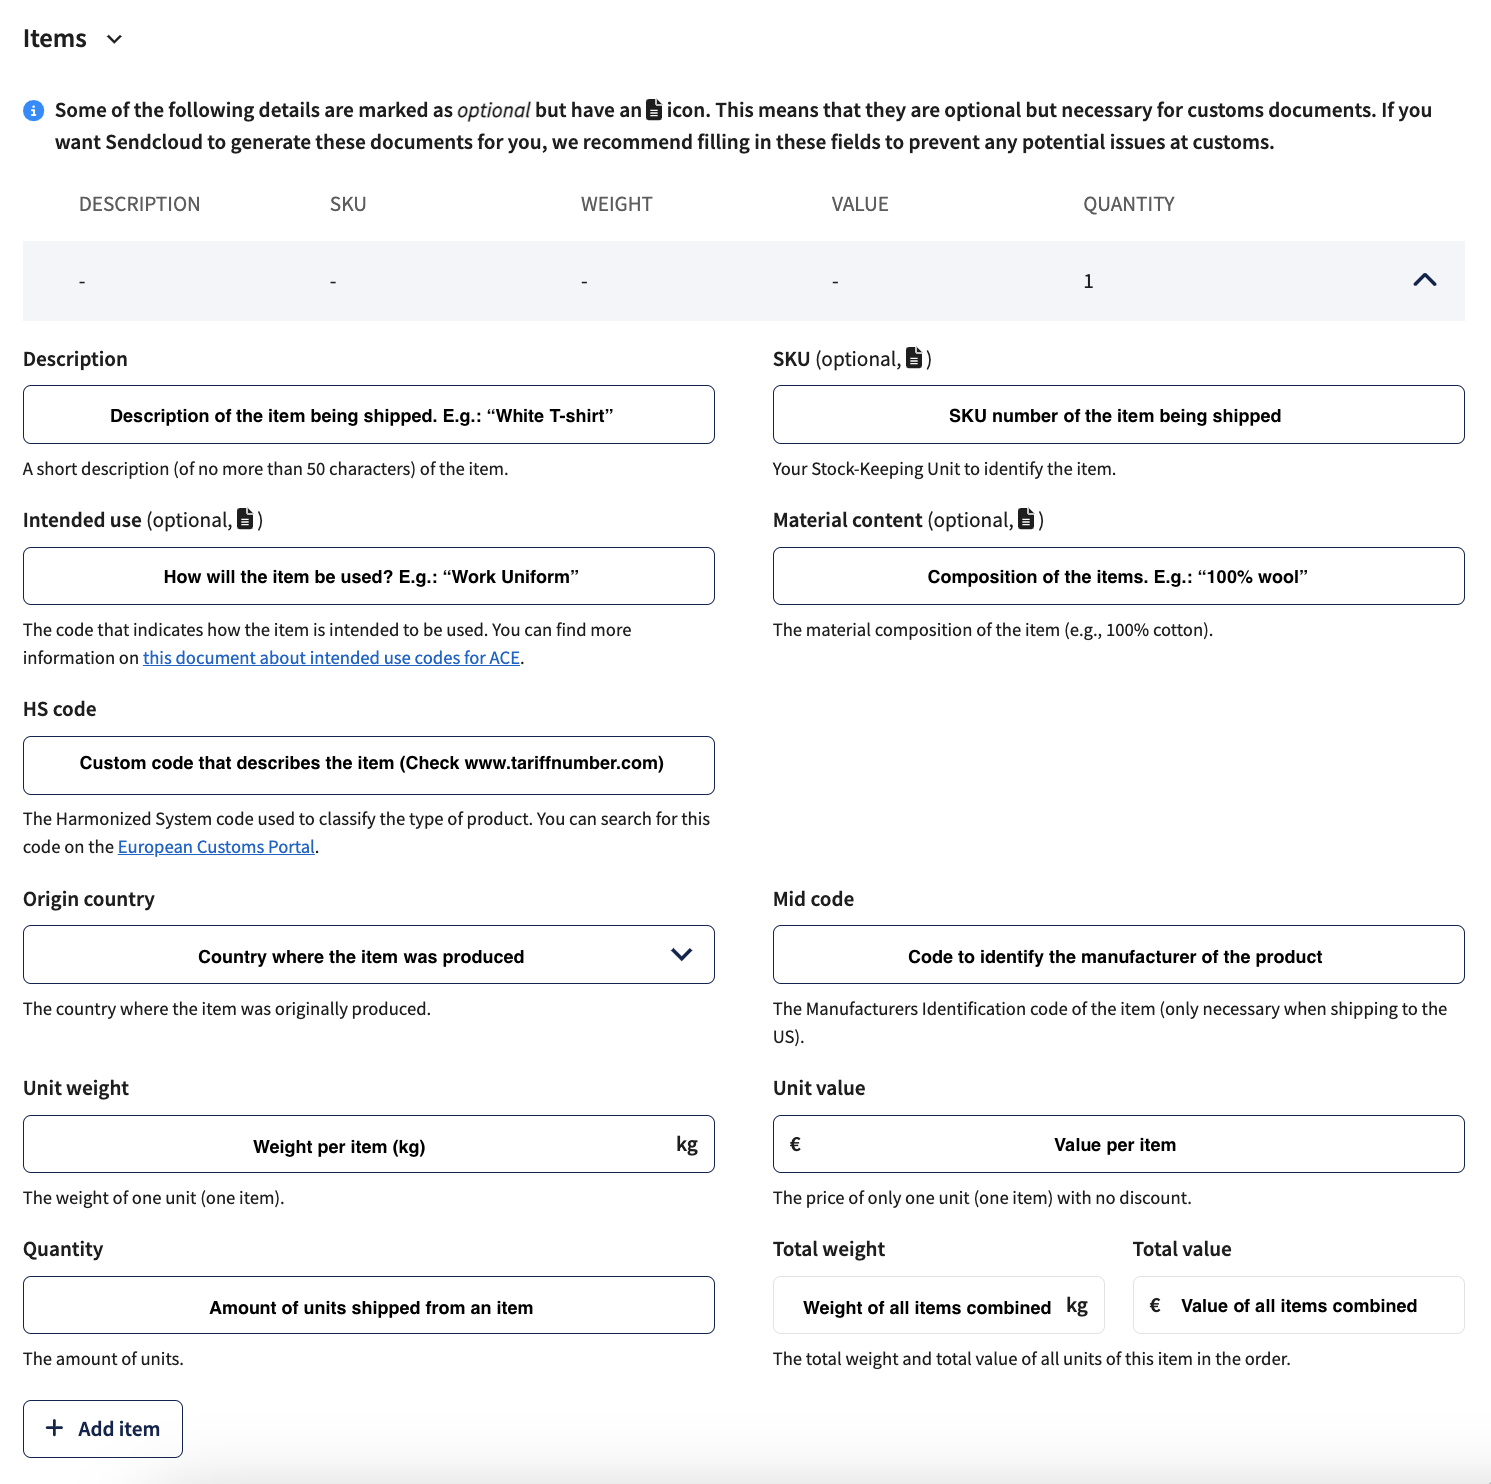The image size is (1491, 1484).
Task: Open the intended use codes for ACE link
Action: (x=332, y=657)
